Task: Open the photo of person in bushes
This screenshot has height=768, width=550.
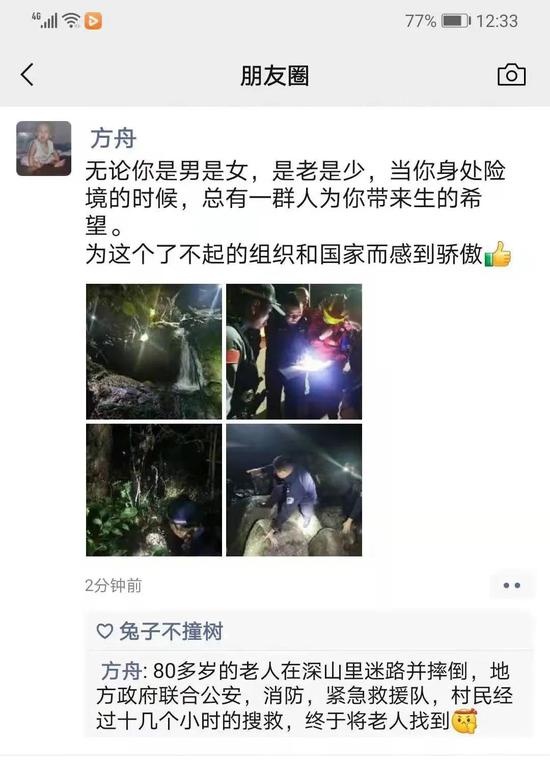Action: point(154,490)
